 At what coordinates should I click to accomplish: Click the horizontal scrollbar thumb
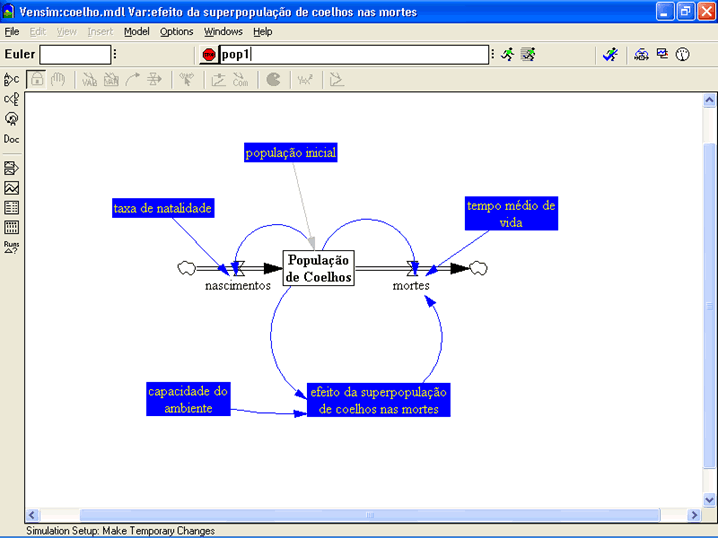tap(370, 515)
